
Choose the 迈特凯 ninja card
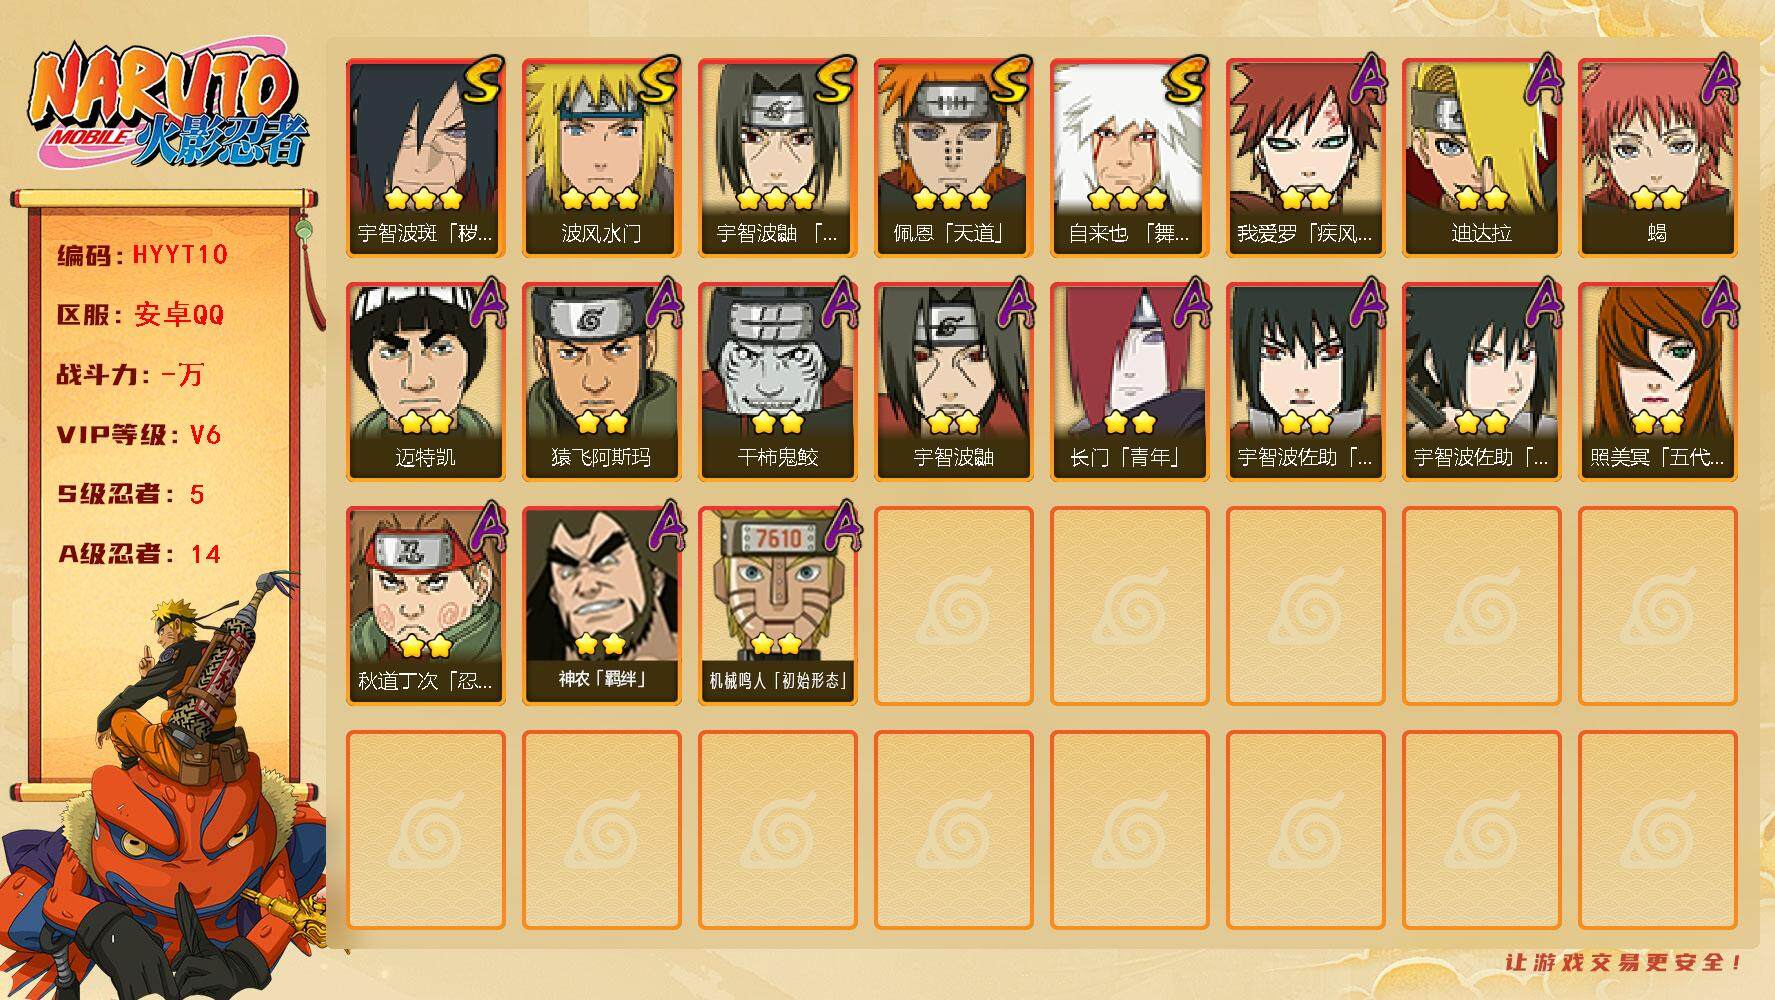tap(426, 381)
